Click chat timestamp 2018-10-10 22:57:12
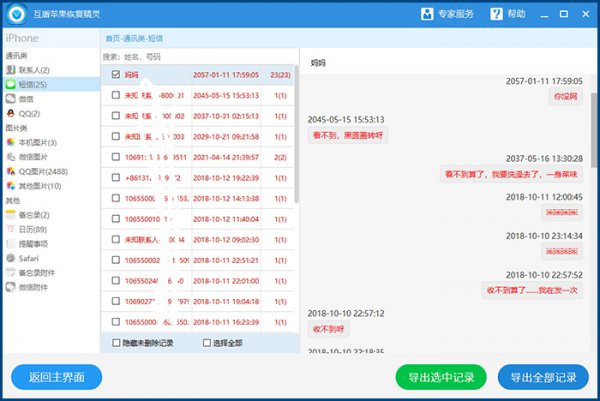 [346, 313]
